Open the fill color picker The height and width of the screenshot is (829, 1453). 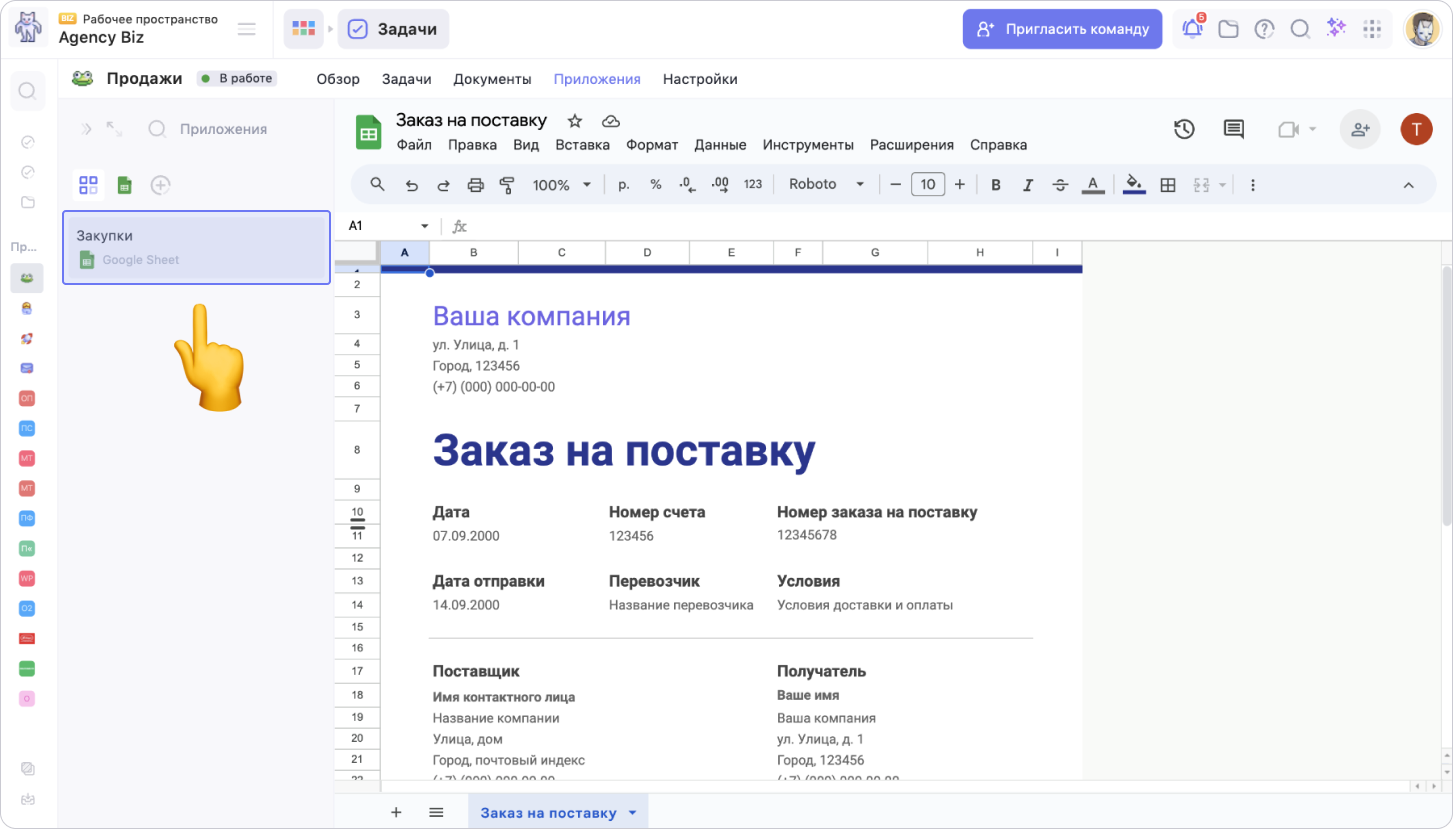click(x=1134, y=185)
